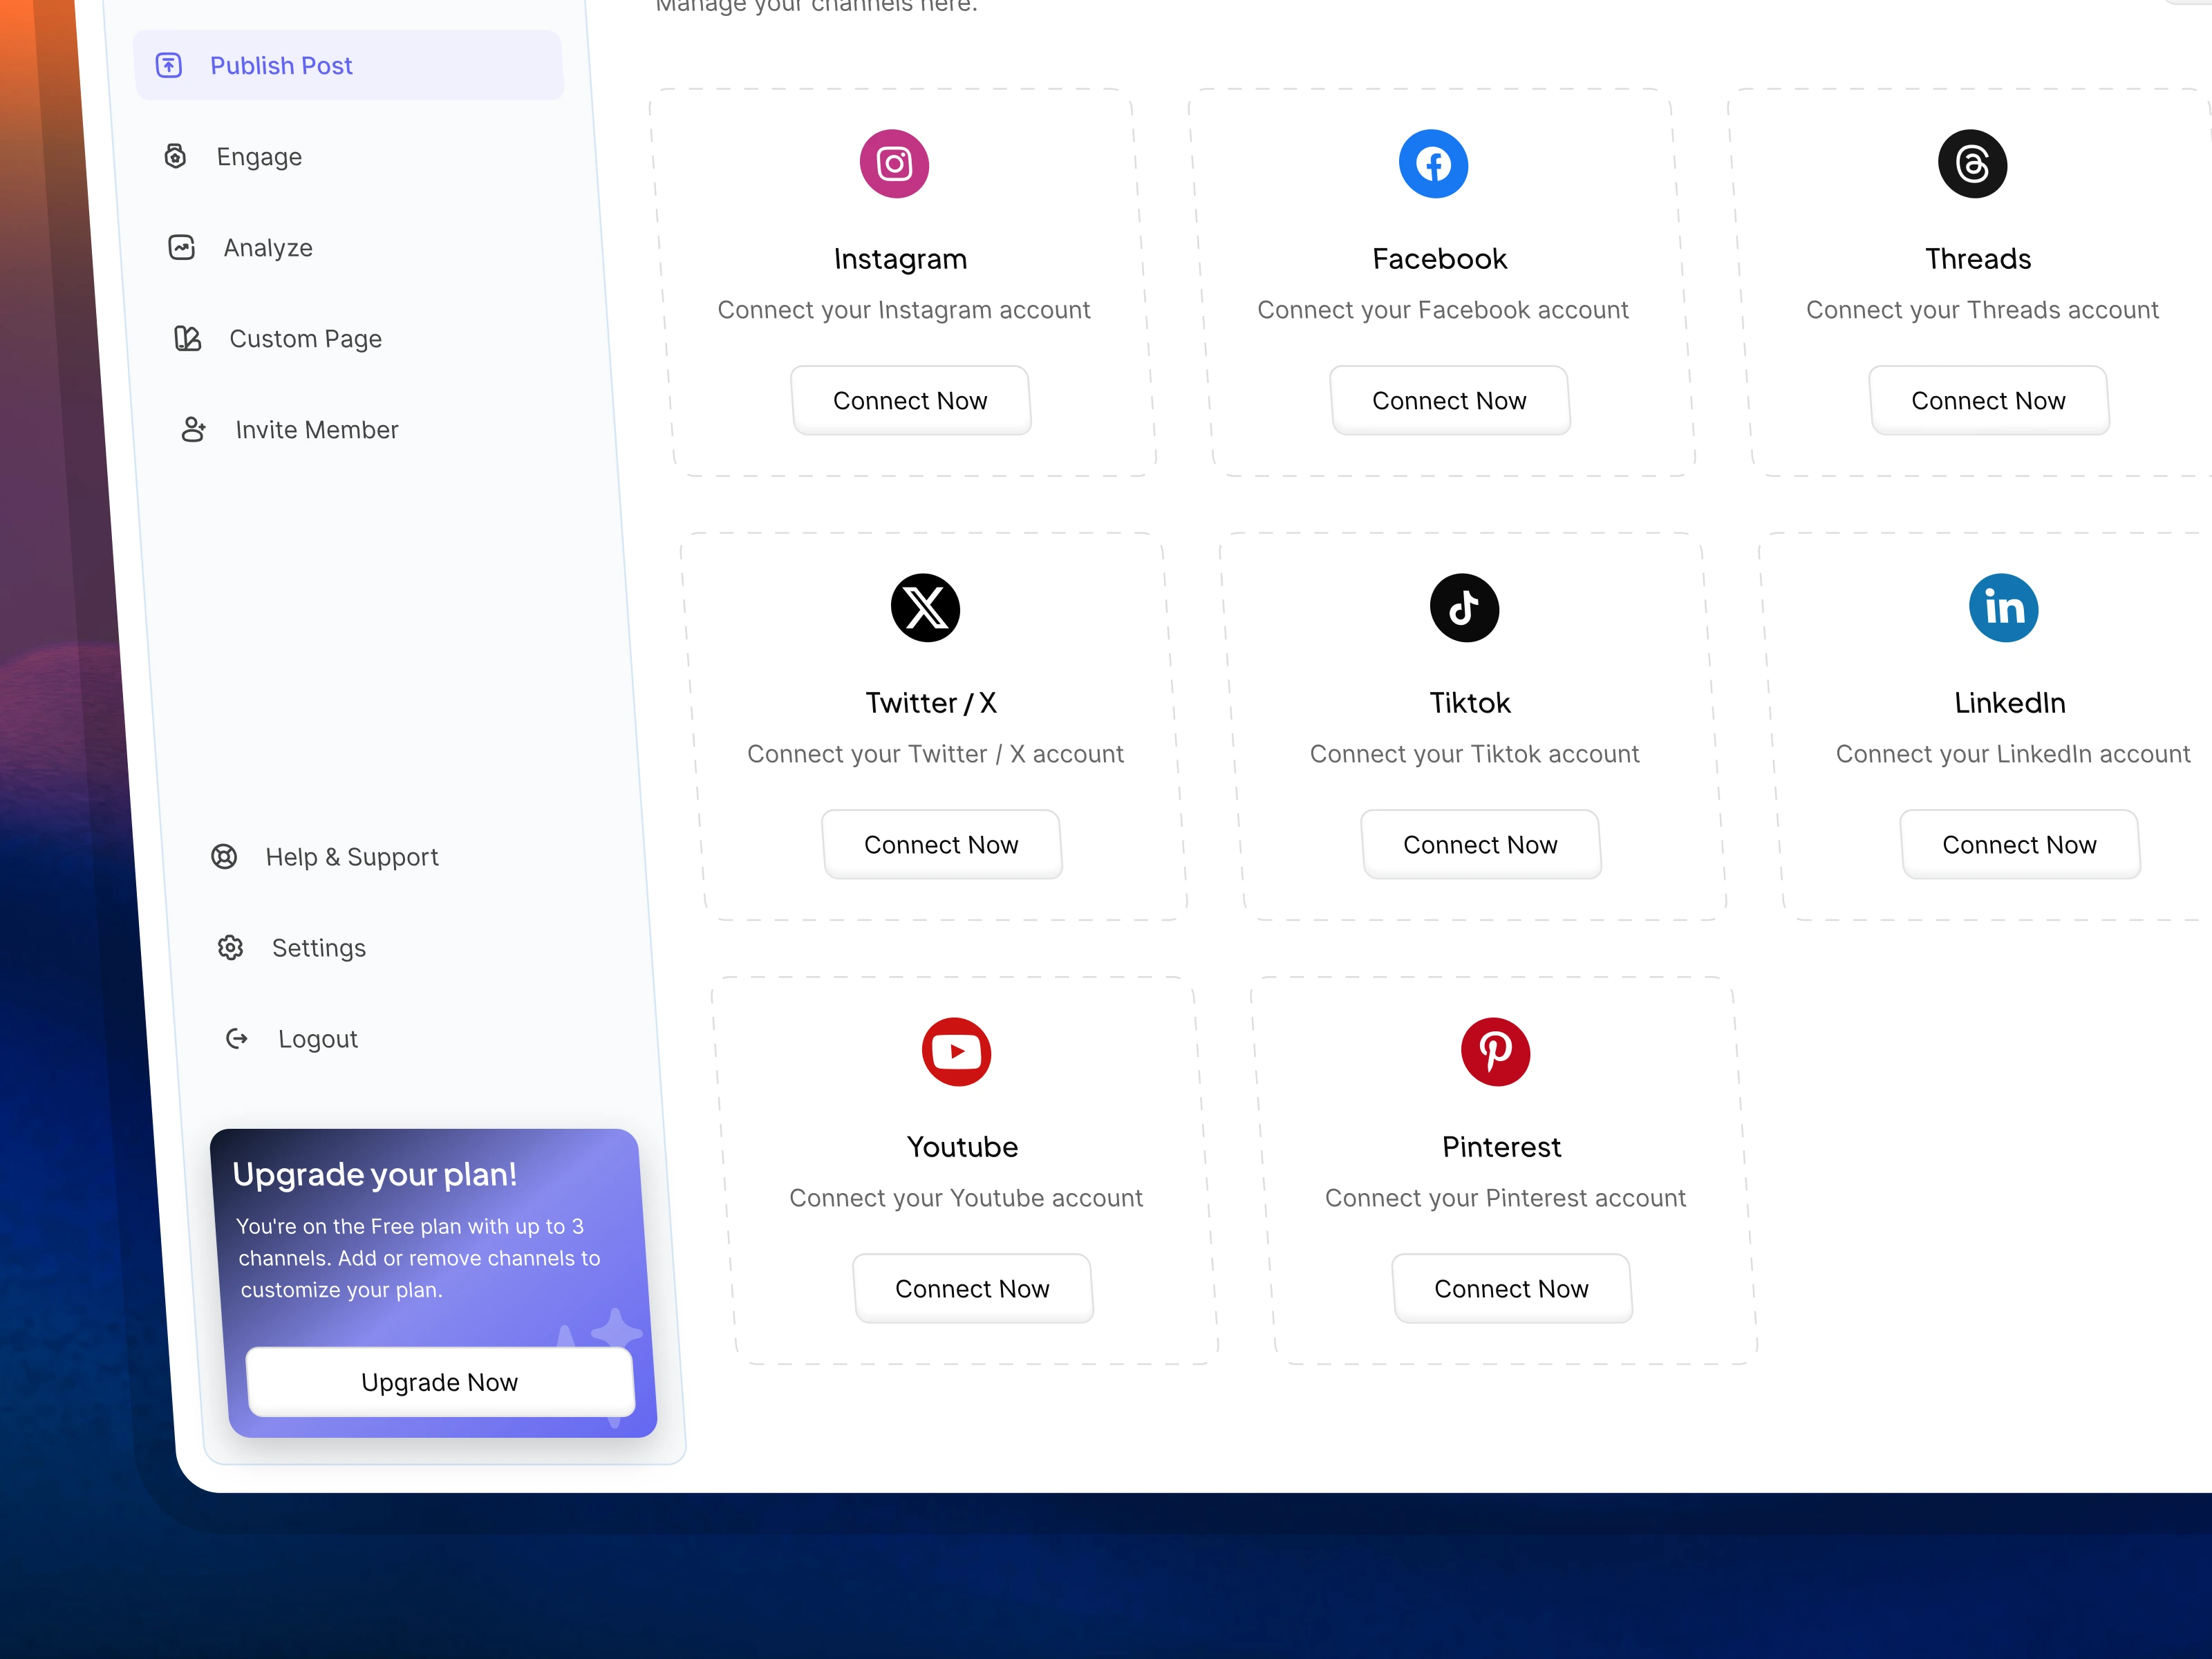Open Publish Post in sidebar
The width and height of the screenshot is (2212, 1659).
[x=281, y=66]
